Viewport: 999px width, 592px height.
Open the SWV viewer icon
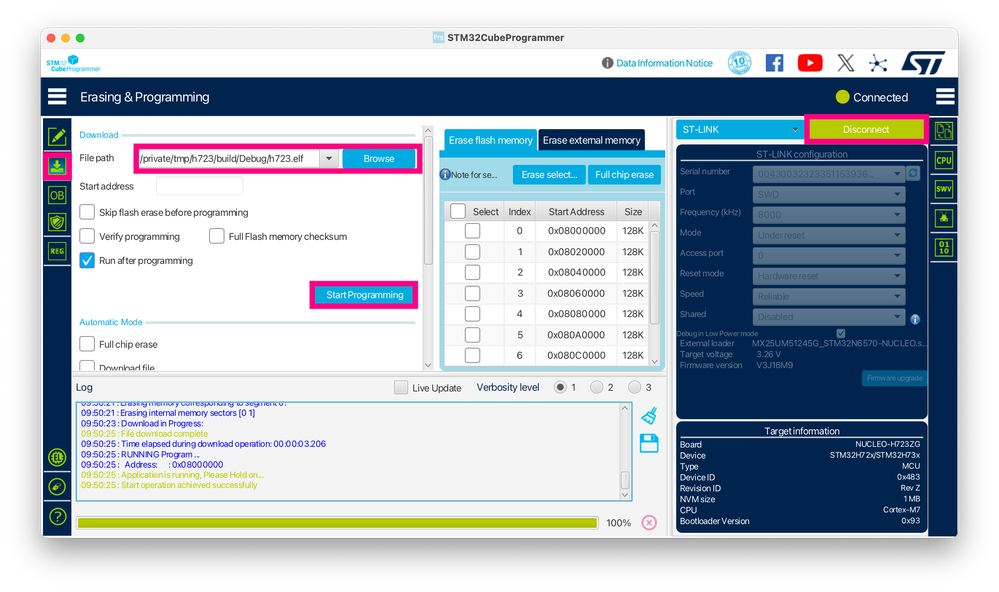coord(944,189)
